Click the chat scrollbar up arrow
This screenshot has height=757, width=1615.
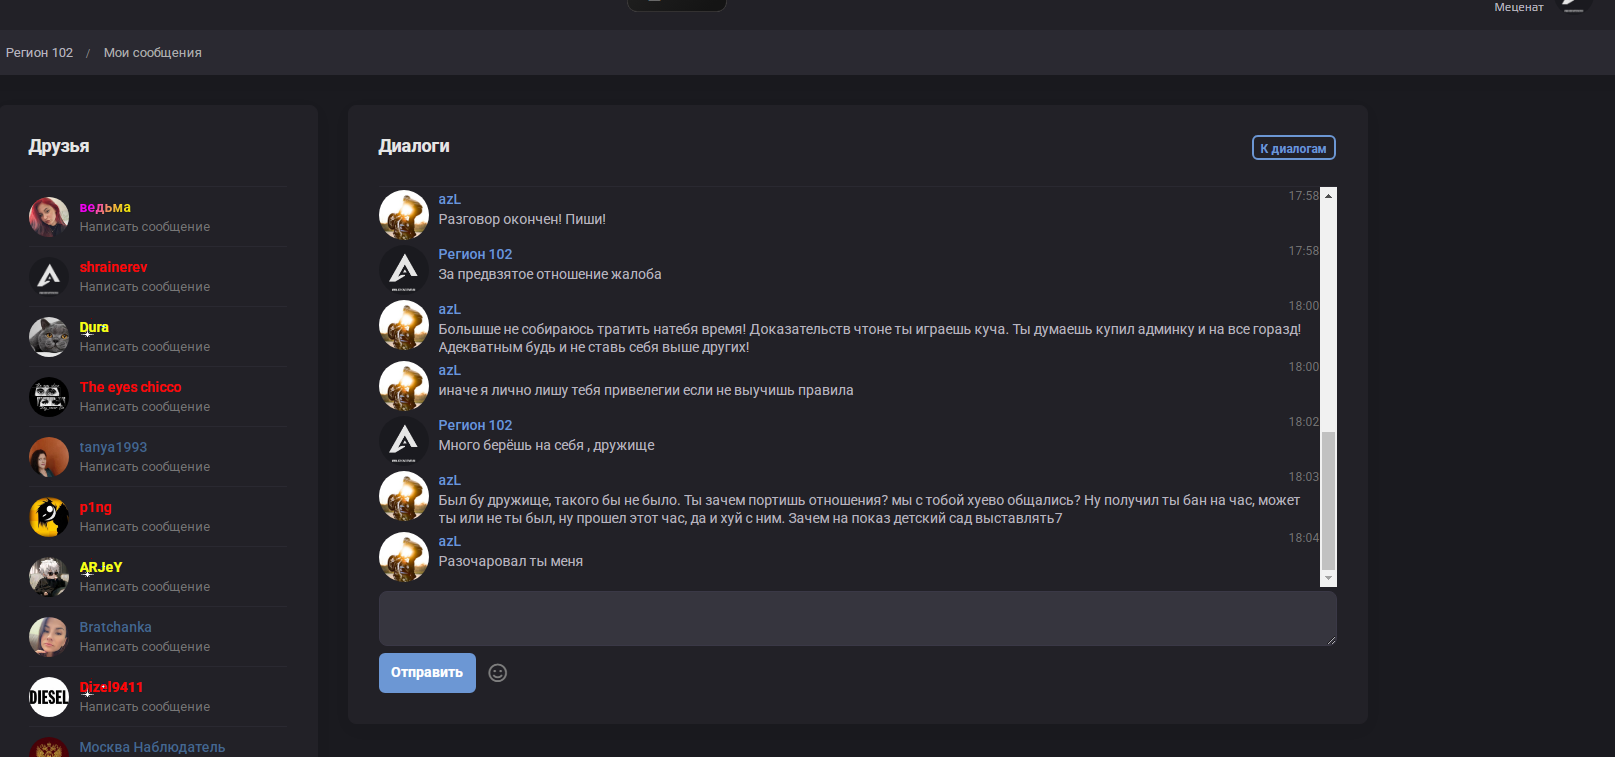pos(1328,196)
